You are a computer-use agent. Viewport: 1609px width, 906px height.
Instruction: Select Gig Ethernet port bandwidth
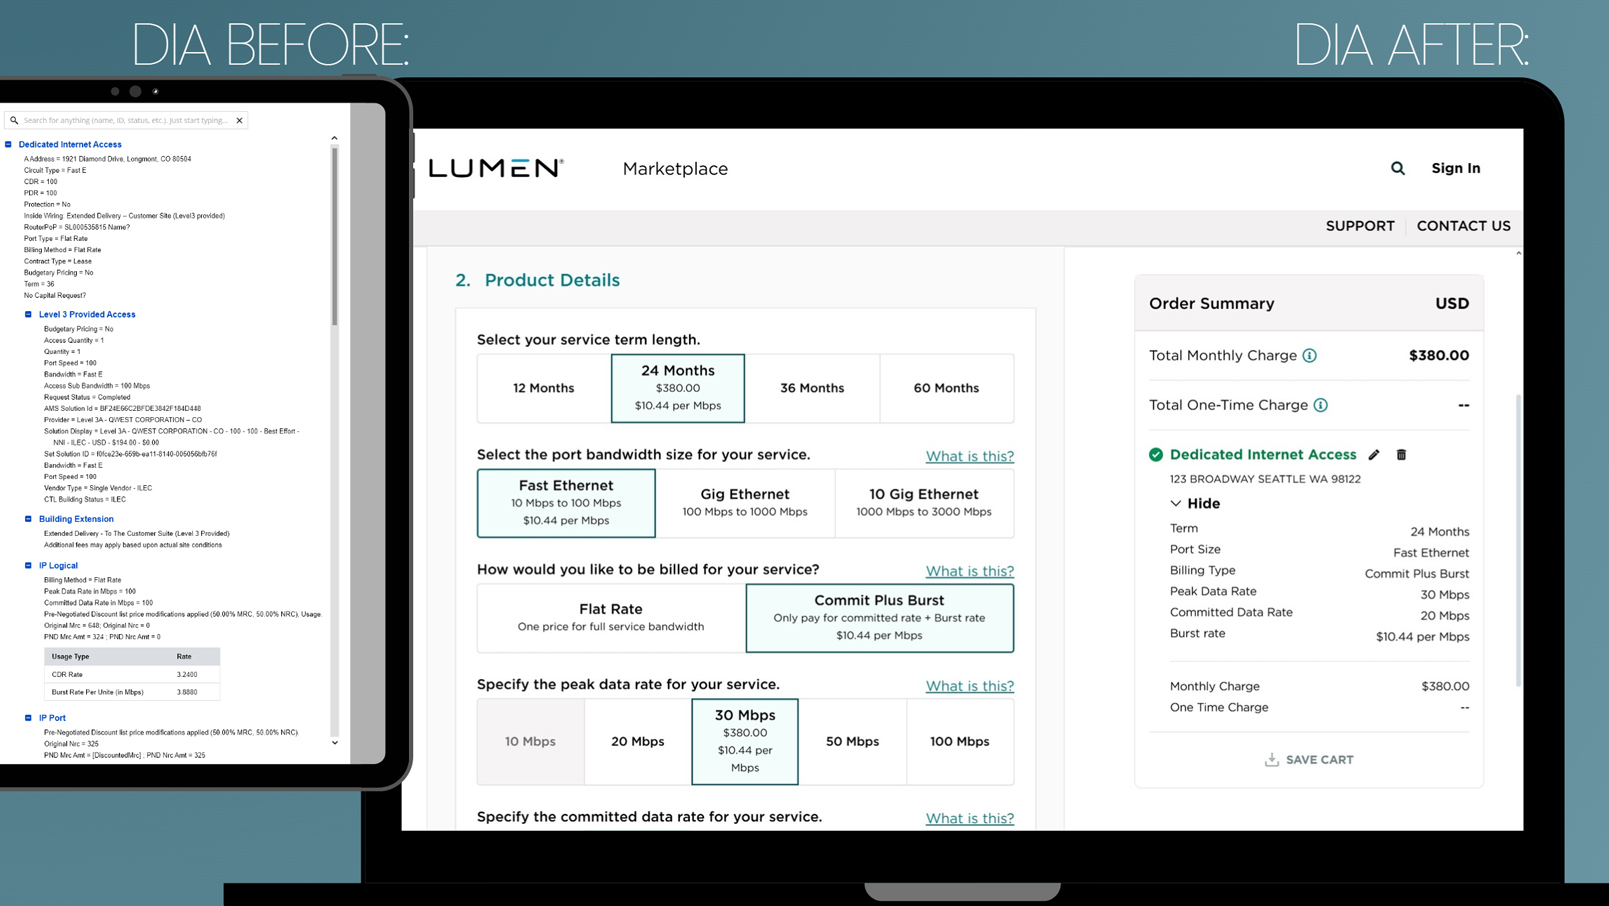pos(744,502)
